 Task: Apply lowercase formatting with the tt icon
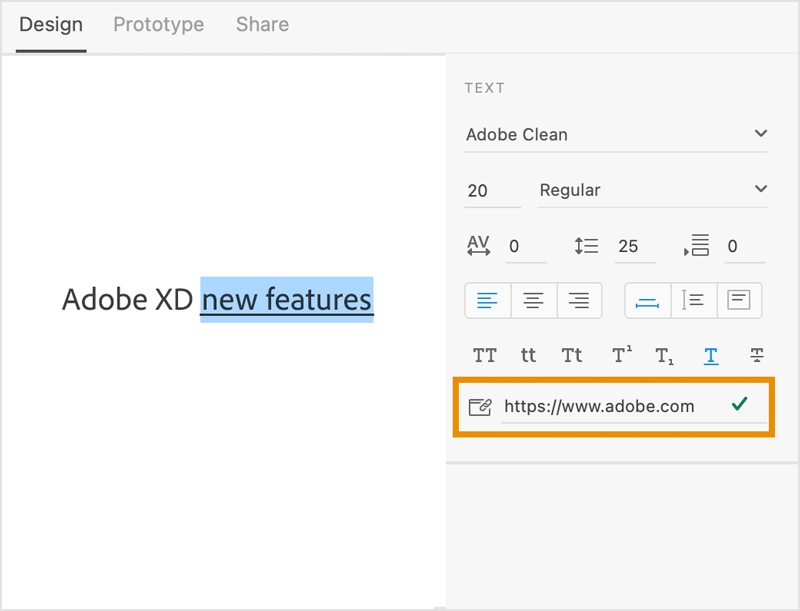[x=528, y=355]
